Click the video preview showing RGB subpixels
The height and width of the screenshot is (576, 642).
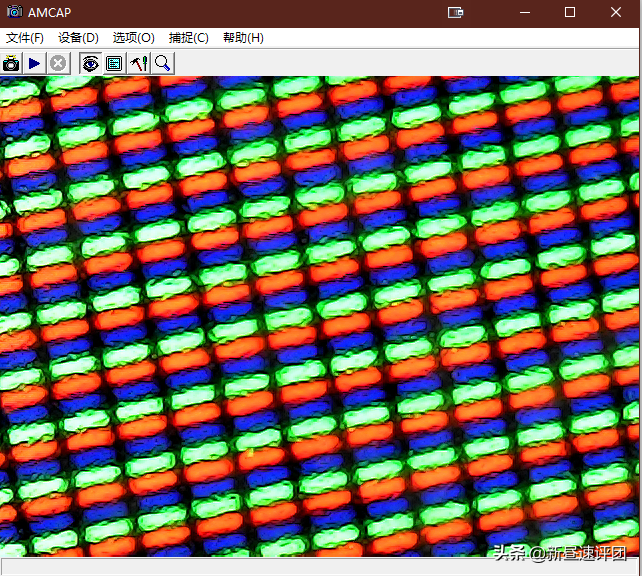pyautogui.click(x=319, y=316)
